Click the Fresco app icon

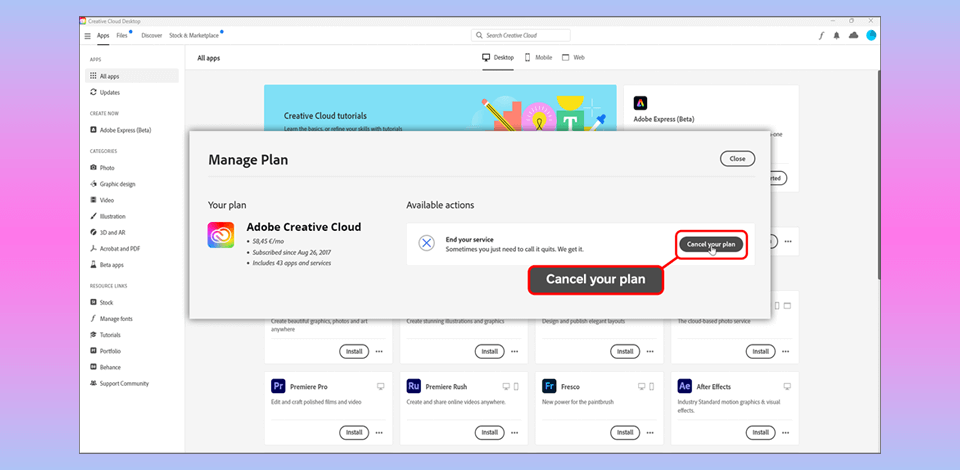[x=549, y=386]
